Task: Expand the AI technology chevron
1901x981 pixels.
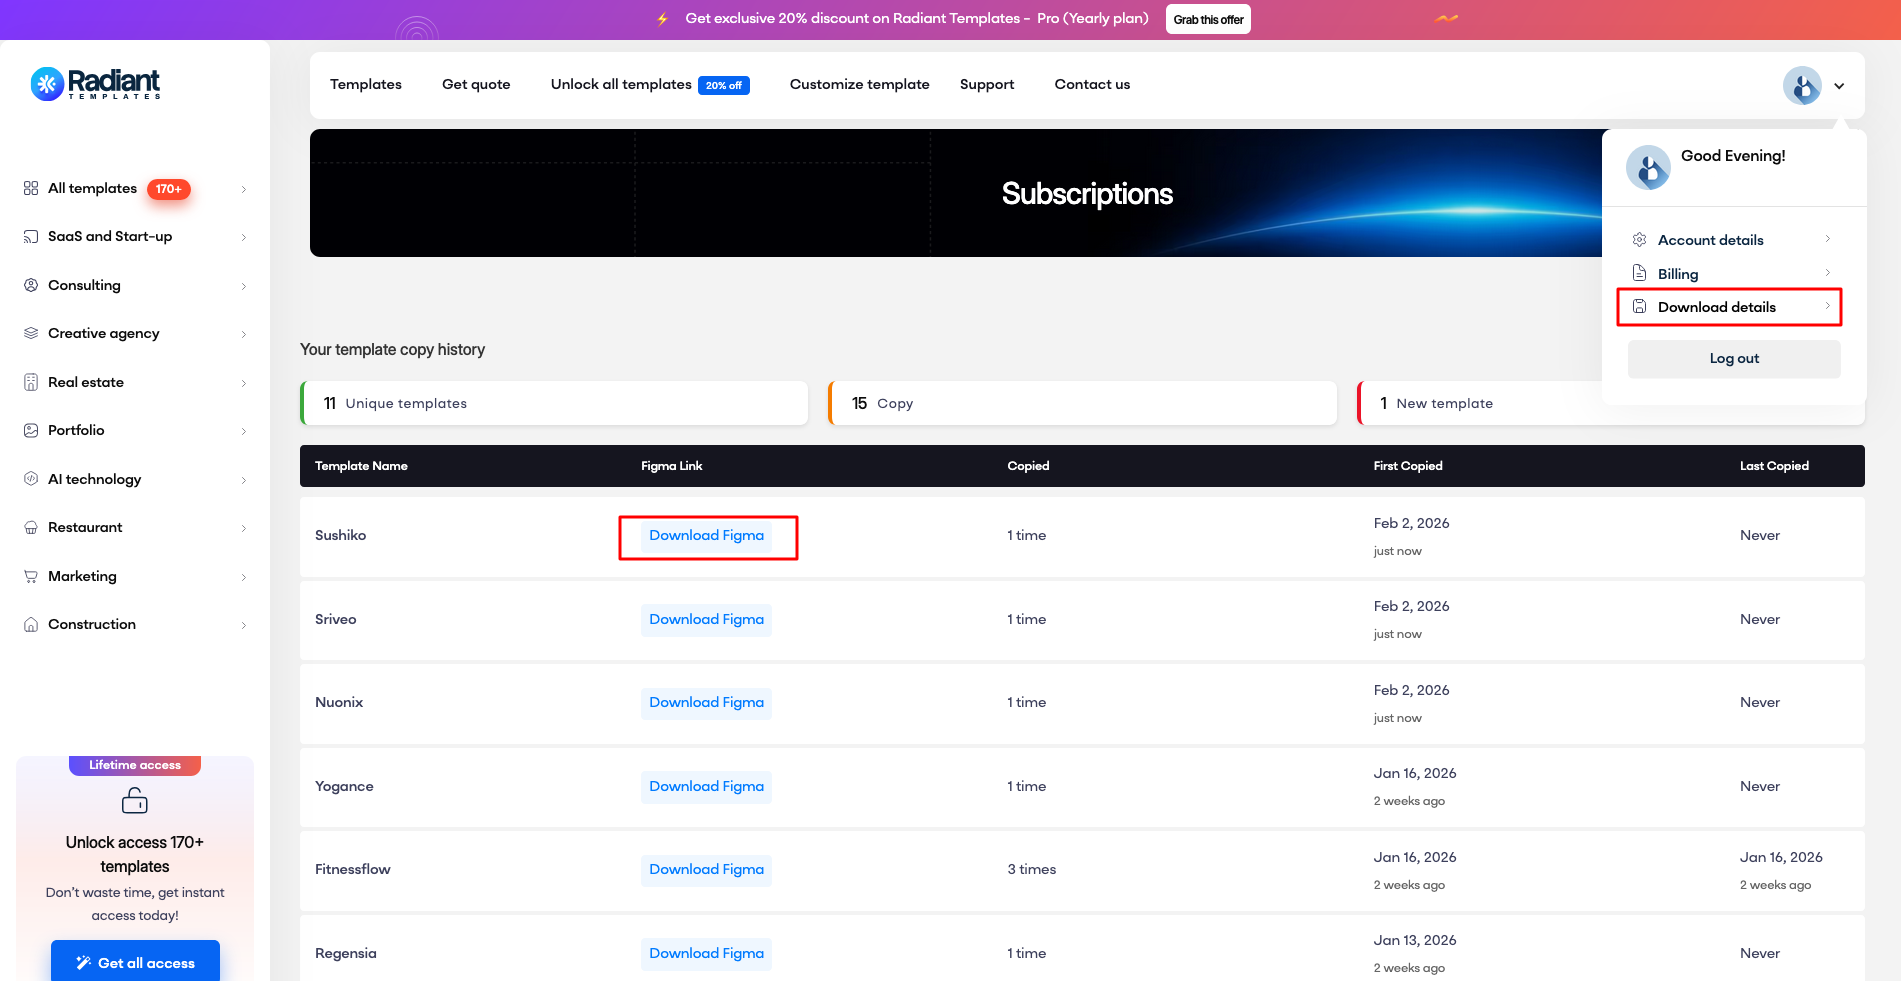Action: click(243, 480)
